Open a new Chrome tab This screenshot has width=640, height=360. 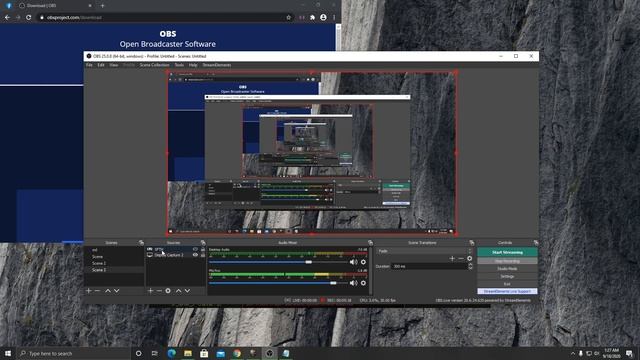[x=102, y=6]
